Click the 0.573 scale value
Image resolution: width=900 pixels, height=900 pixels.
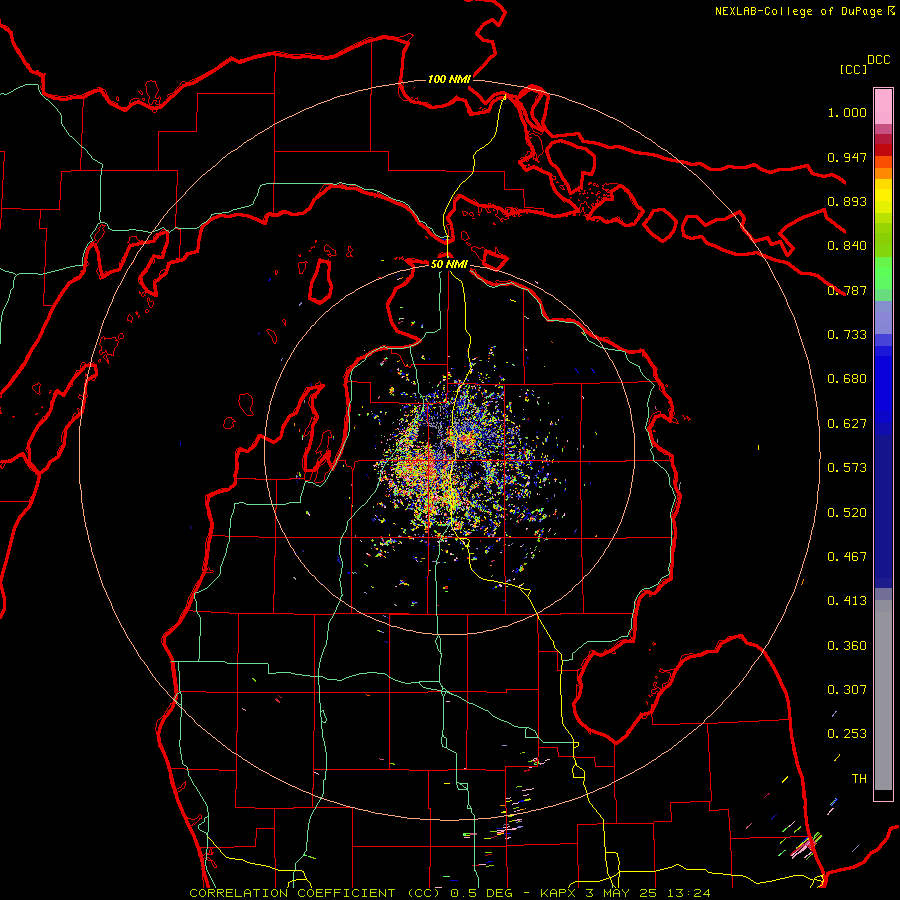[847, 468]
